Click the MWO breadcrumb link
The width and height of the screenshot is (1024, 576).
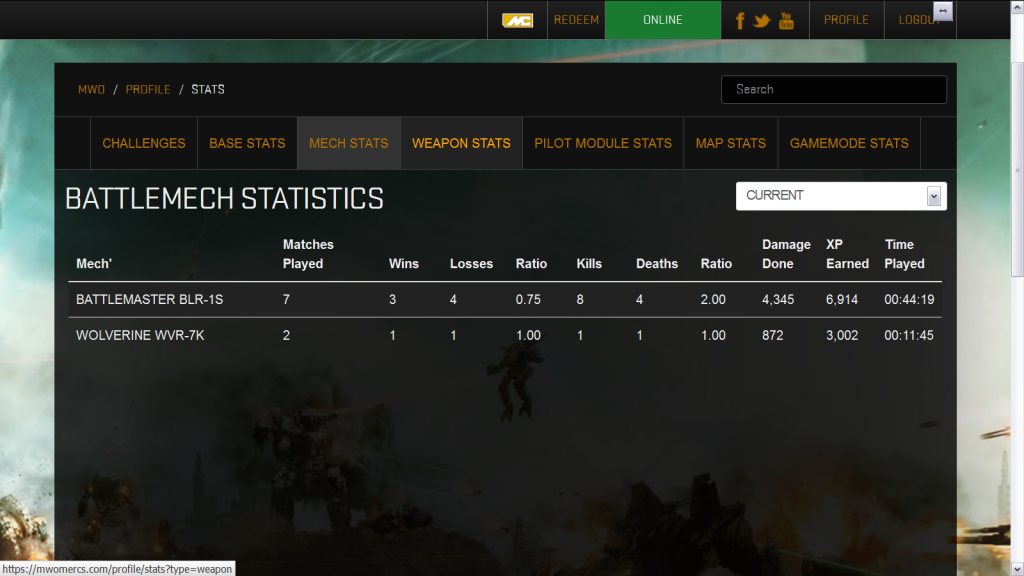coord(91,89)
